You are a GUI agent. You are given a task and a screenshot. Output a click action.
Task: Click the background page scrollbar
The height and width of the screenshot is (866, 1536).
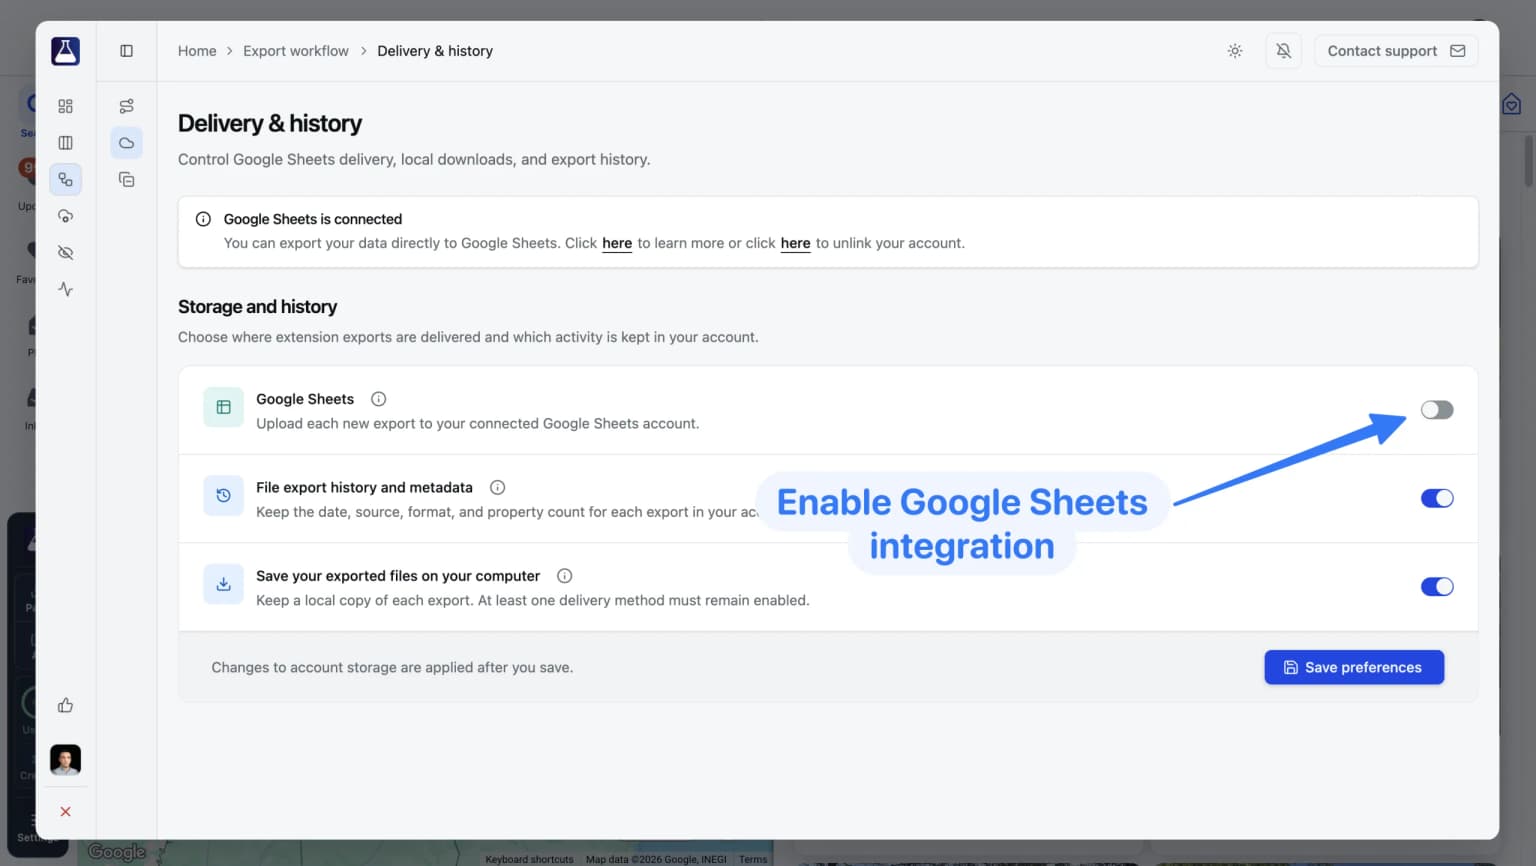(x=1528, y=160)
